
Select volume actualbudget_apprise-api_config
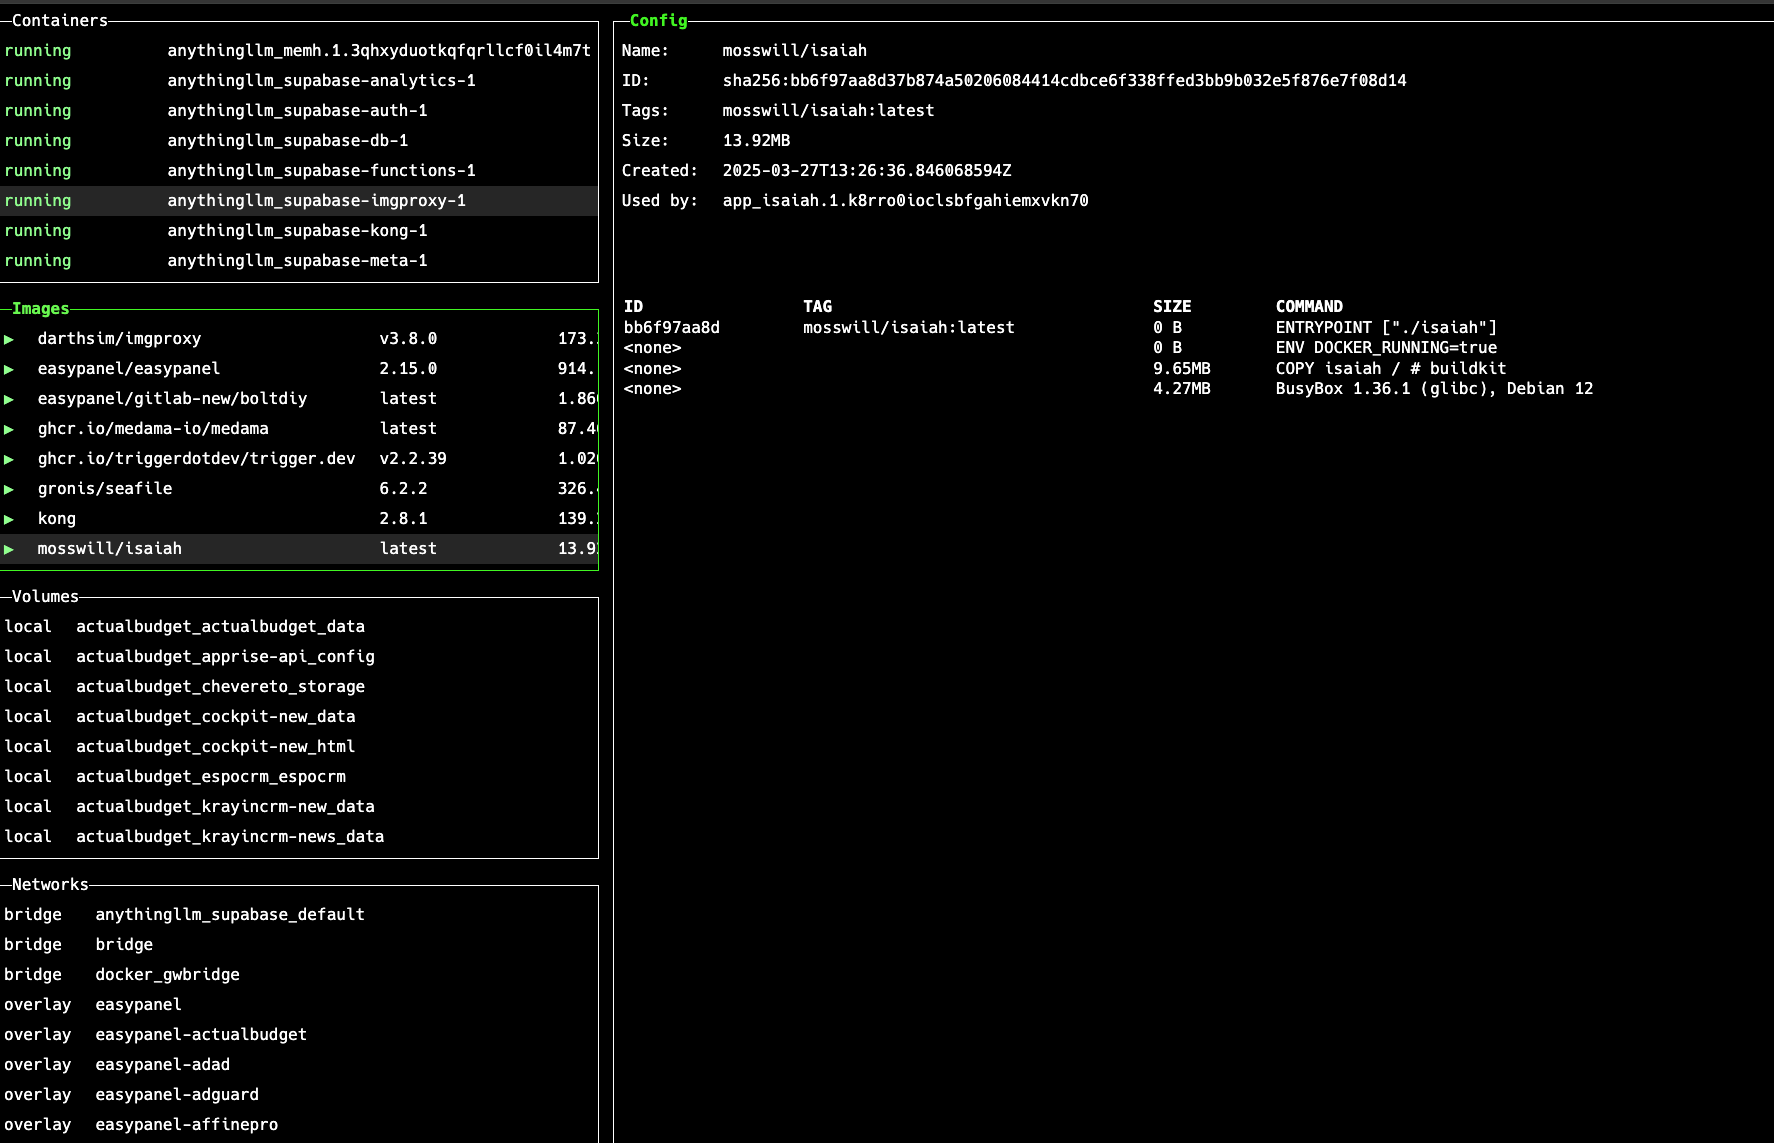tap(225, 657)
